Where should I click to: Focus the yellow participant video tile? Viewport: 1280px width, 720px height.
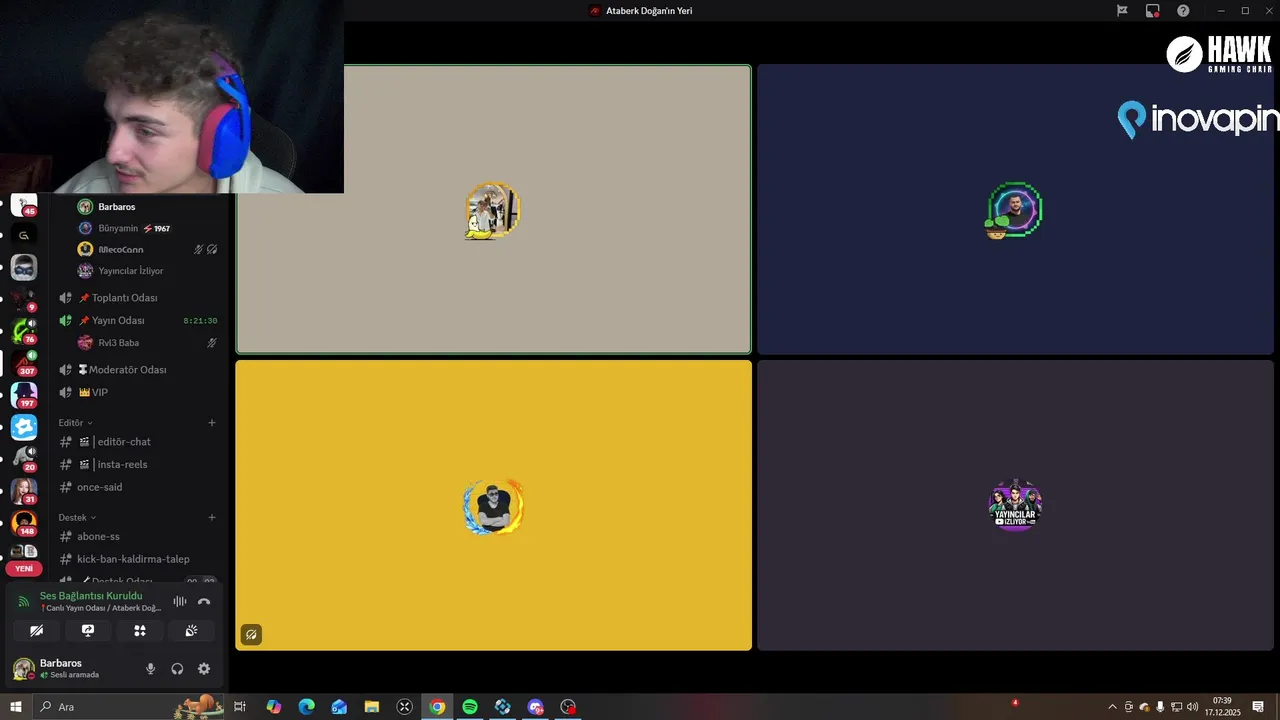pyautogui.click(x=493, y=505)
